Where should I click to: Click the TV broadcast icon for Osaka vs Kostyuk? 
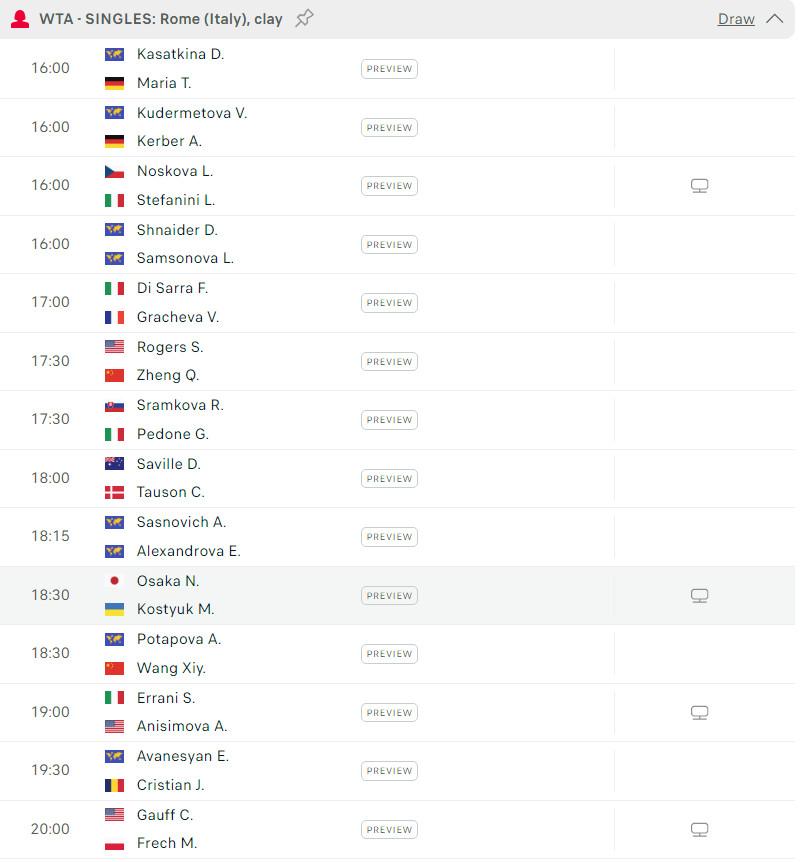(x=699, y=595)
